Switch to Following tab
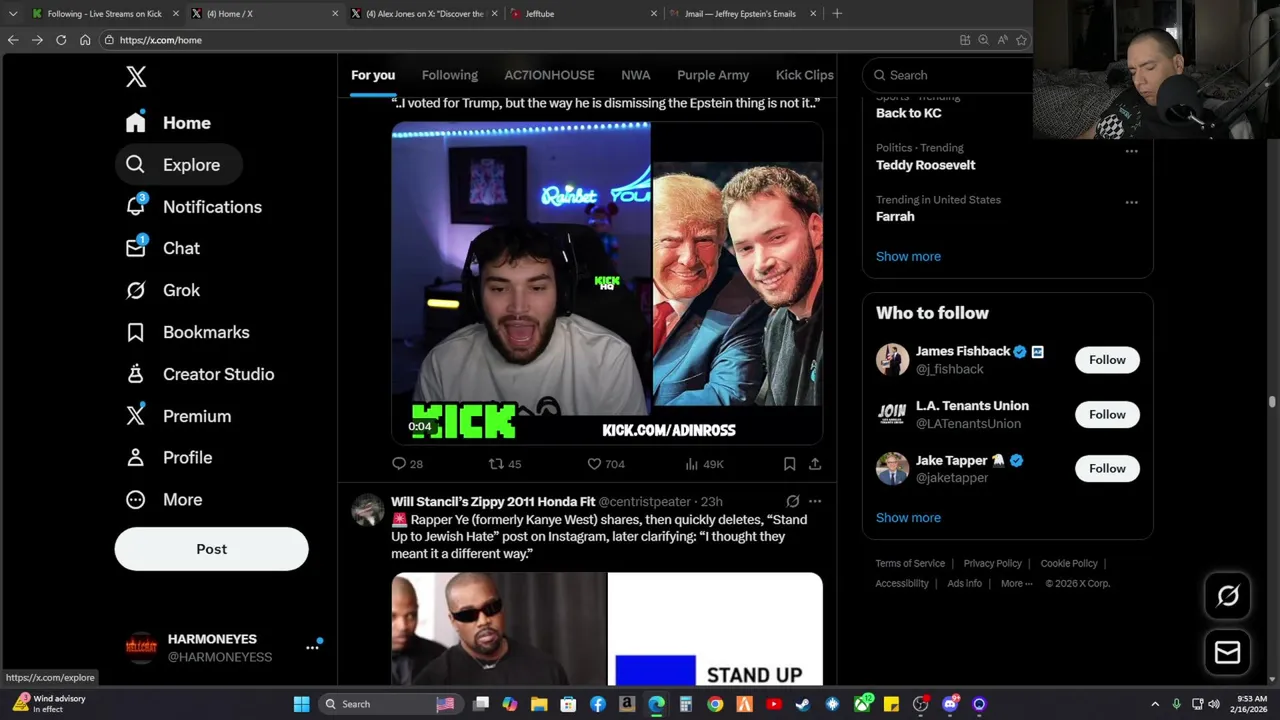1280x720 pixels. [x=450, y=75]
